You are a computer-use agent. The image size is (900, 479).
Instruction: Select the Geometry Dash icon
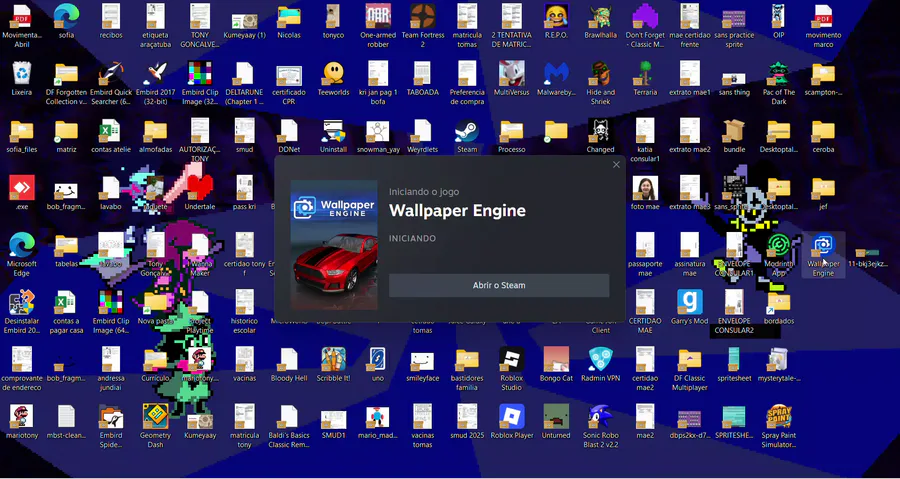(155, 427)
